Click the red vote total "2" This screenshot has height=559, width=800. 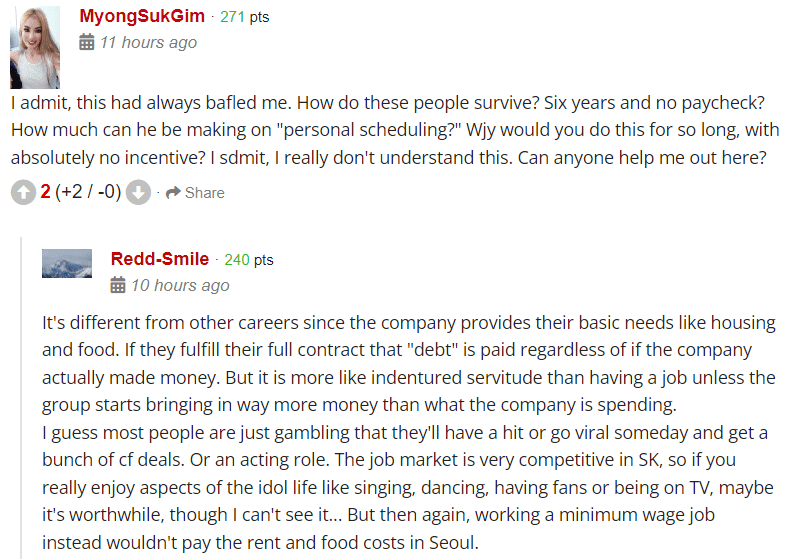click(x=45, y=192)
